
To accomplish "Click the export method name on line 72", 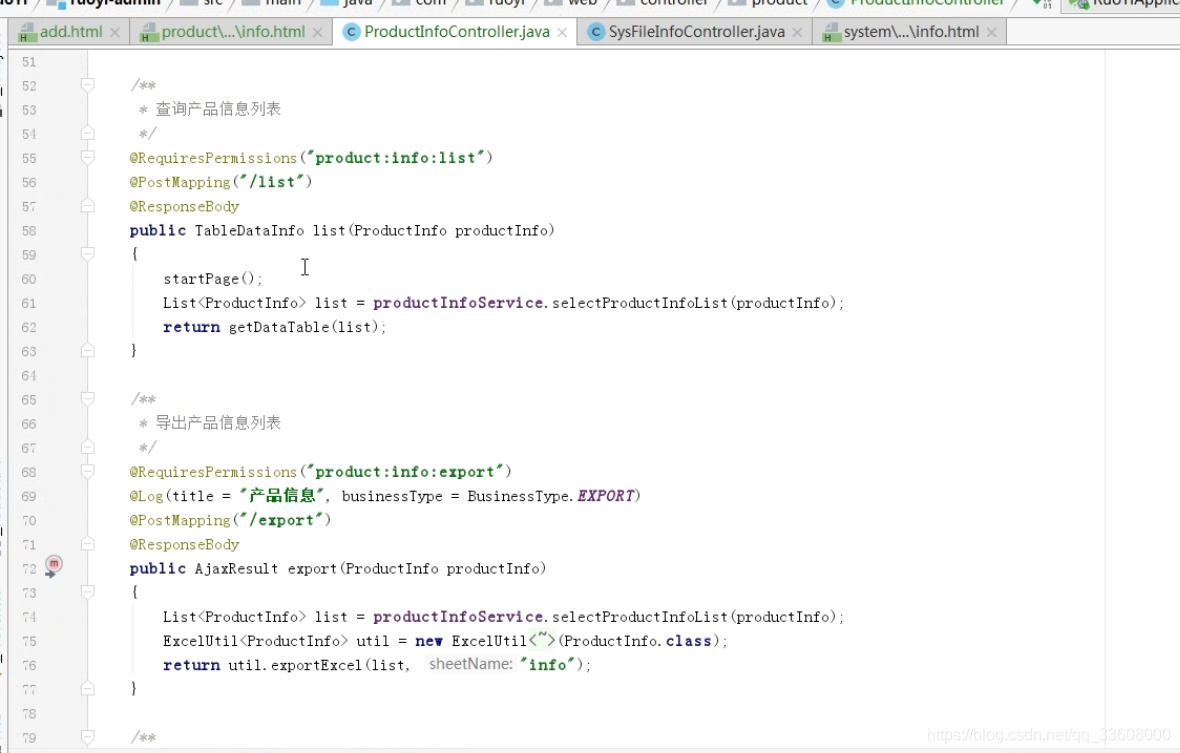I will pos(312,569).
